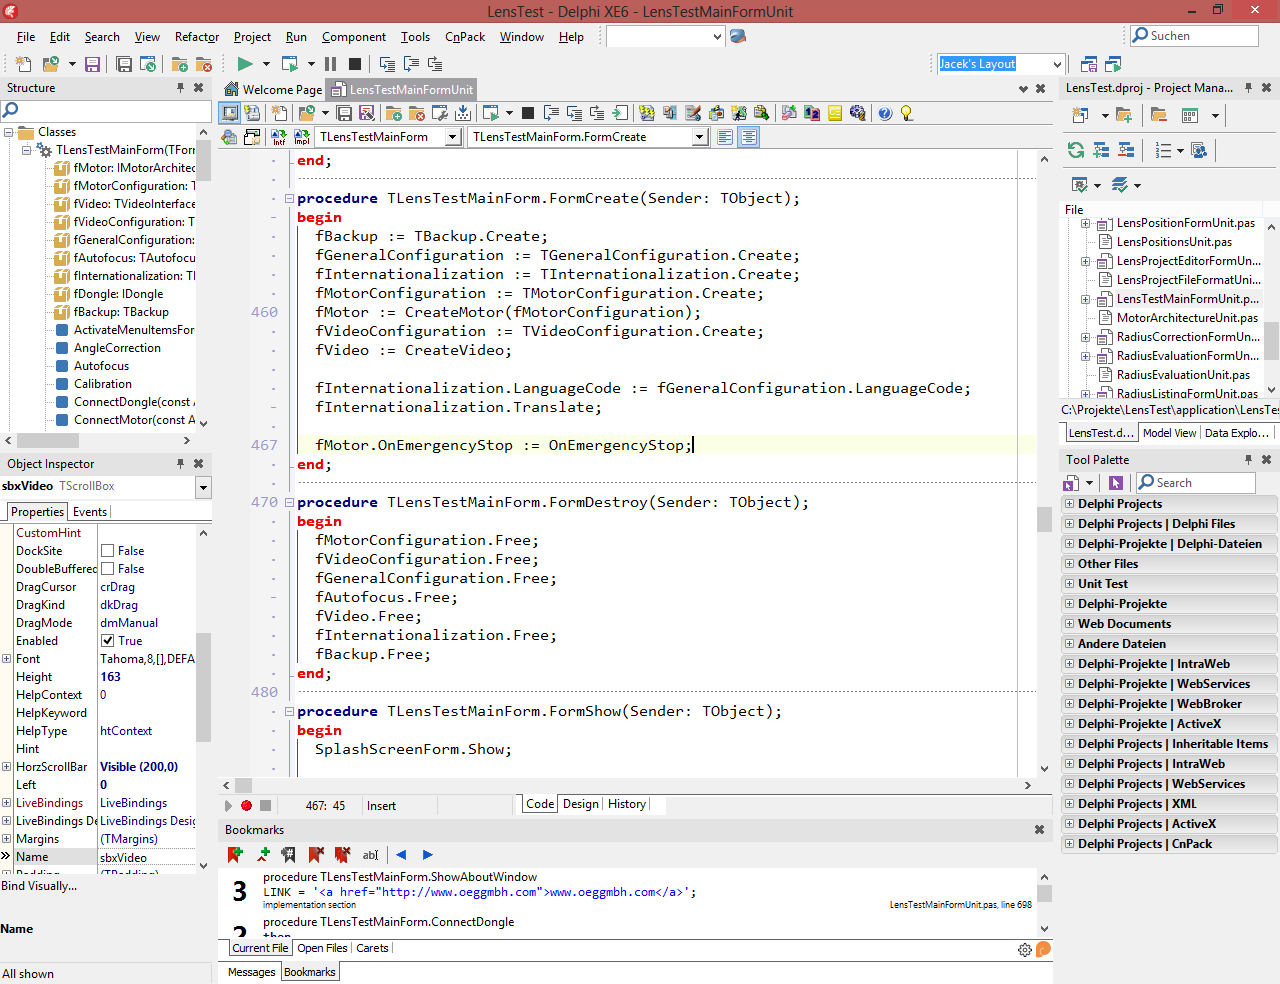
Task: Go to next bookmark with blue right arrow
Action: [428, 855]
